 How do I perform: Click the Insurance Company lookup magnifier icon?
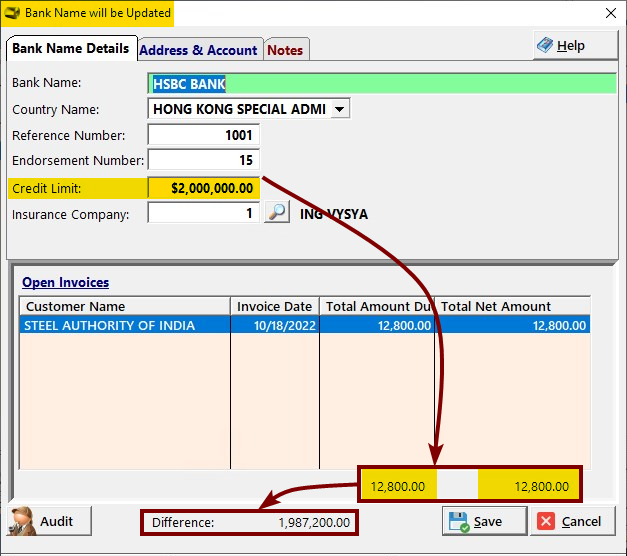click(x=277, y=212)
